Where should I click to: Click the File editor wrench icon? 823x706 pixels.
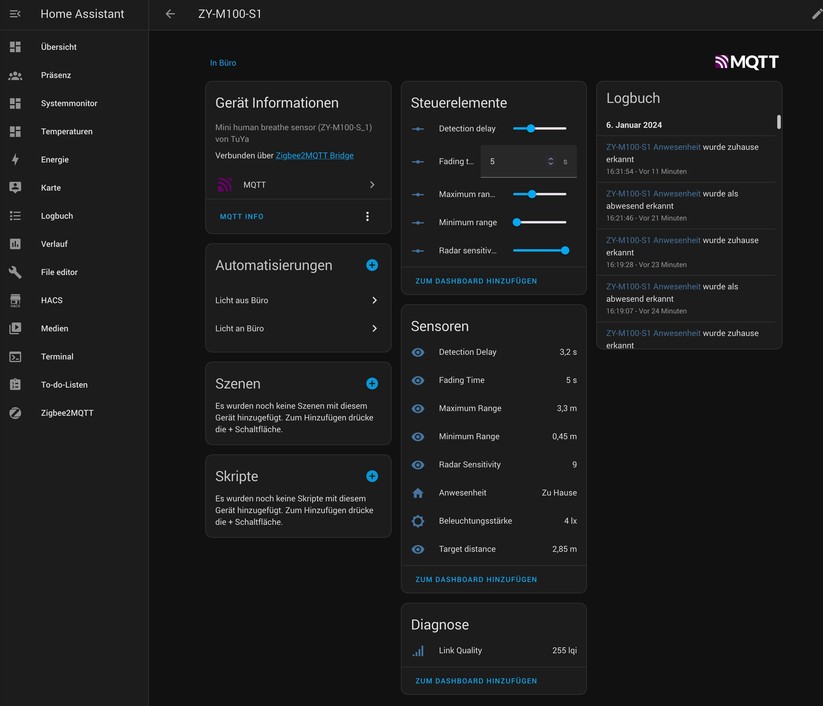(14, 271)
